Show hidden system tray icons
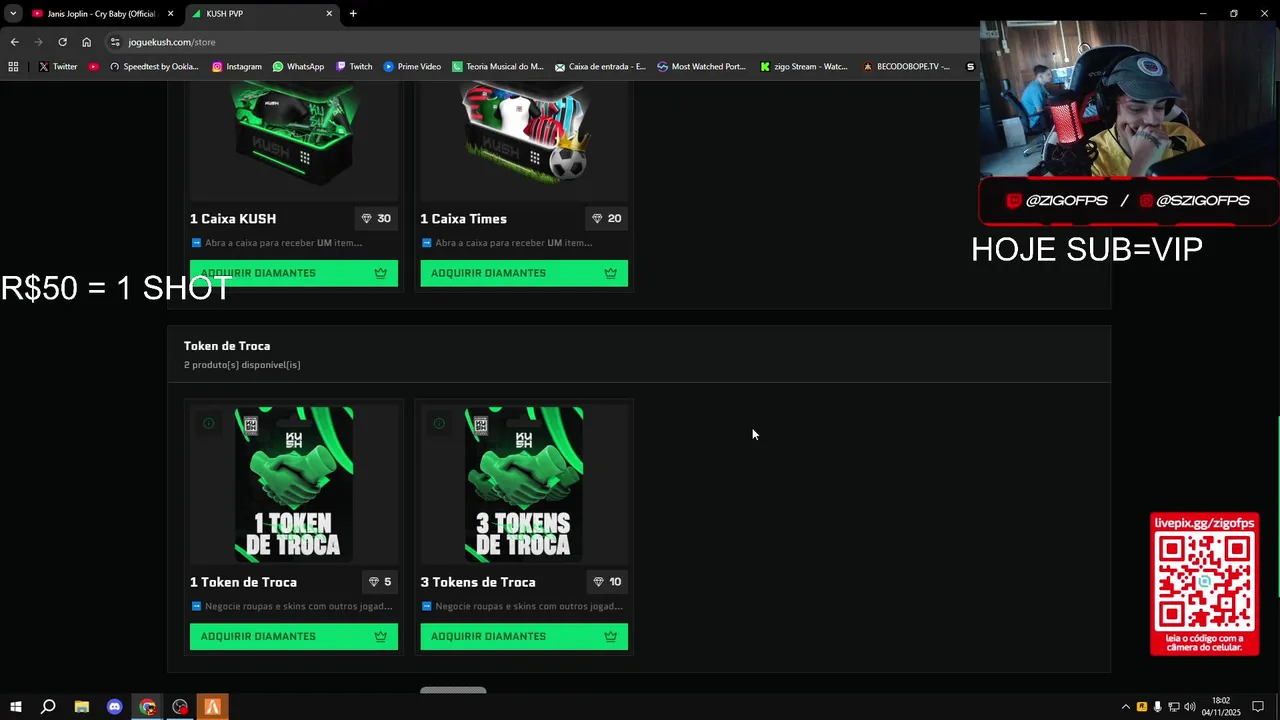Viewport: 1280px width, 720px height. click(x=1126, y=707)
